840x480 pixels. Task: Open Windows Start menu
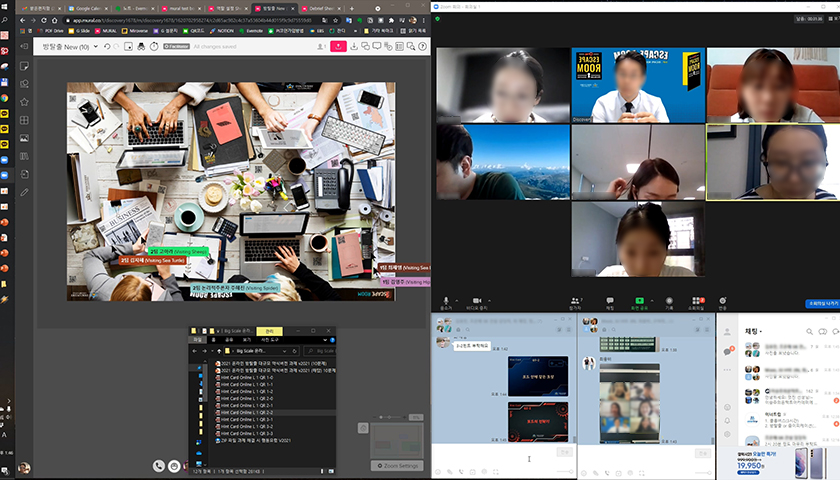coord(4,4)
